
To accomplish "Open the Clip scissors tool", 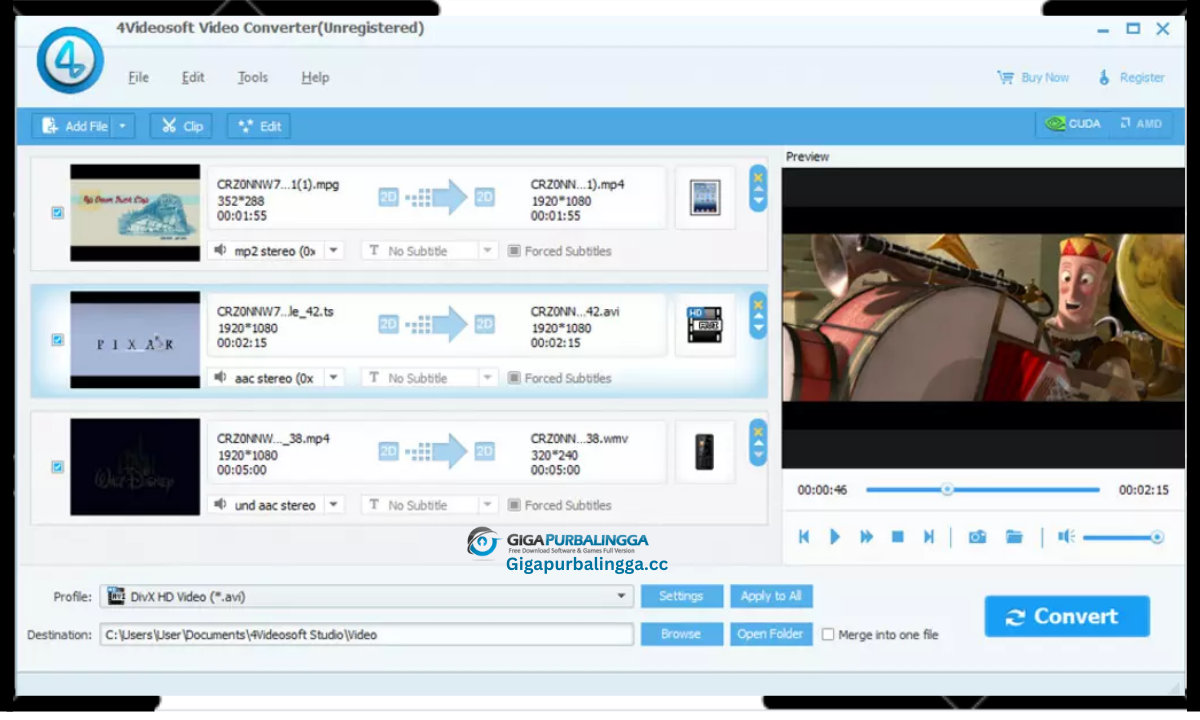I will pyautogui.click(x=182, y=126).
